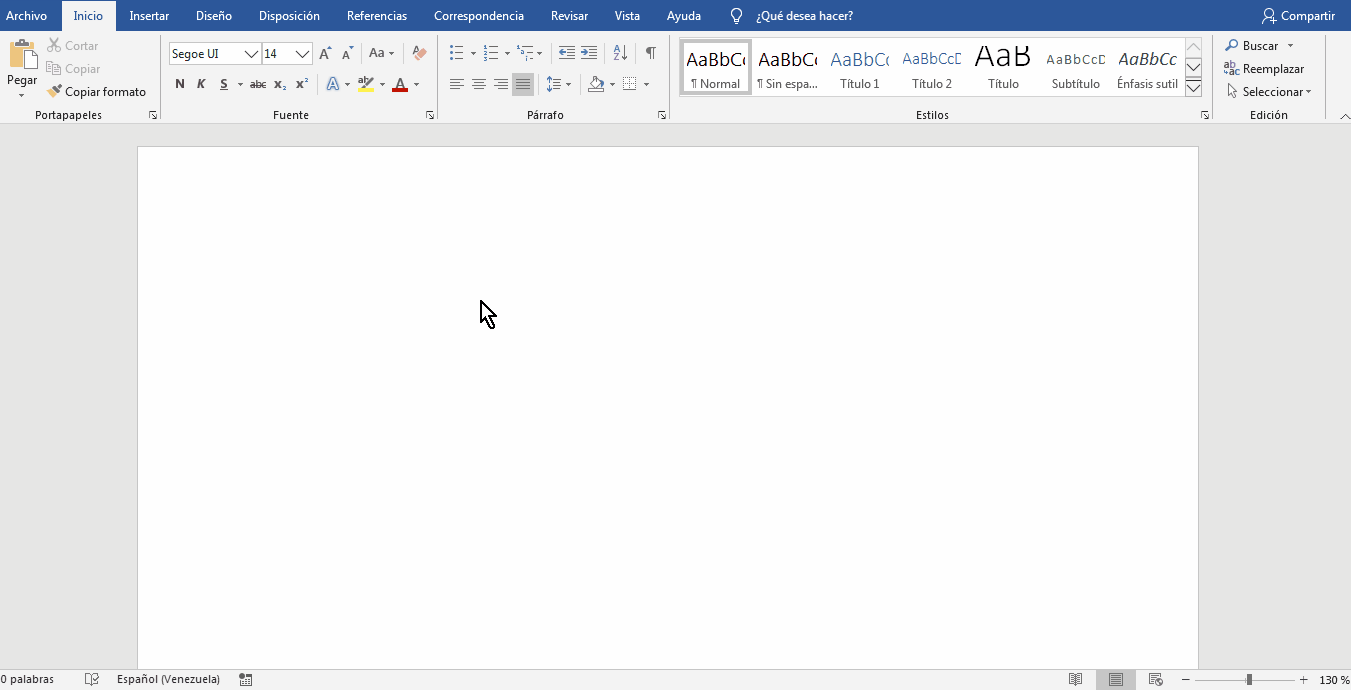Switch to read mode view icon
Image resolution: width=1351 pixels, height=690 pixels.
[x=1076, y=680]
